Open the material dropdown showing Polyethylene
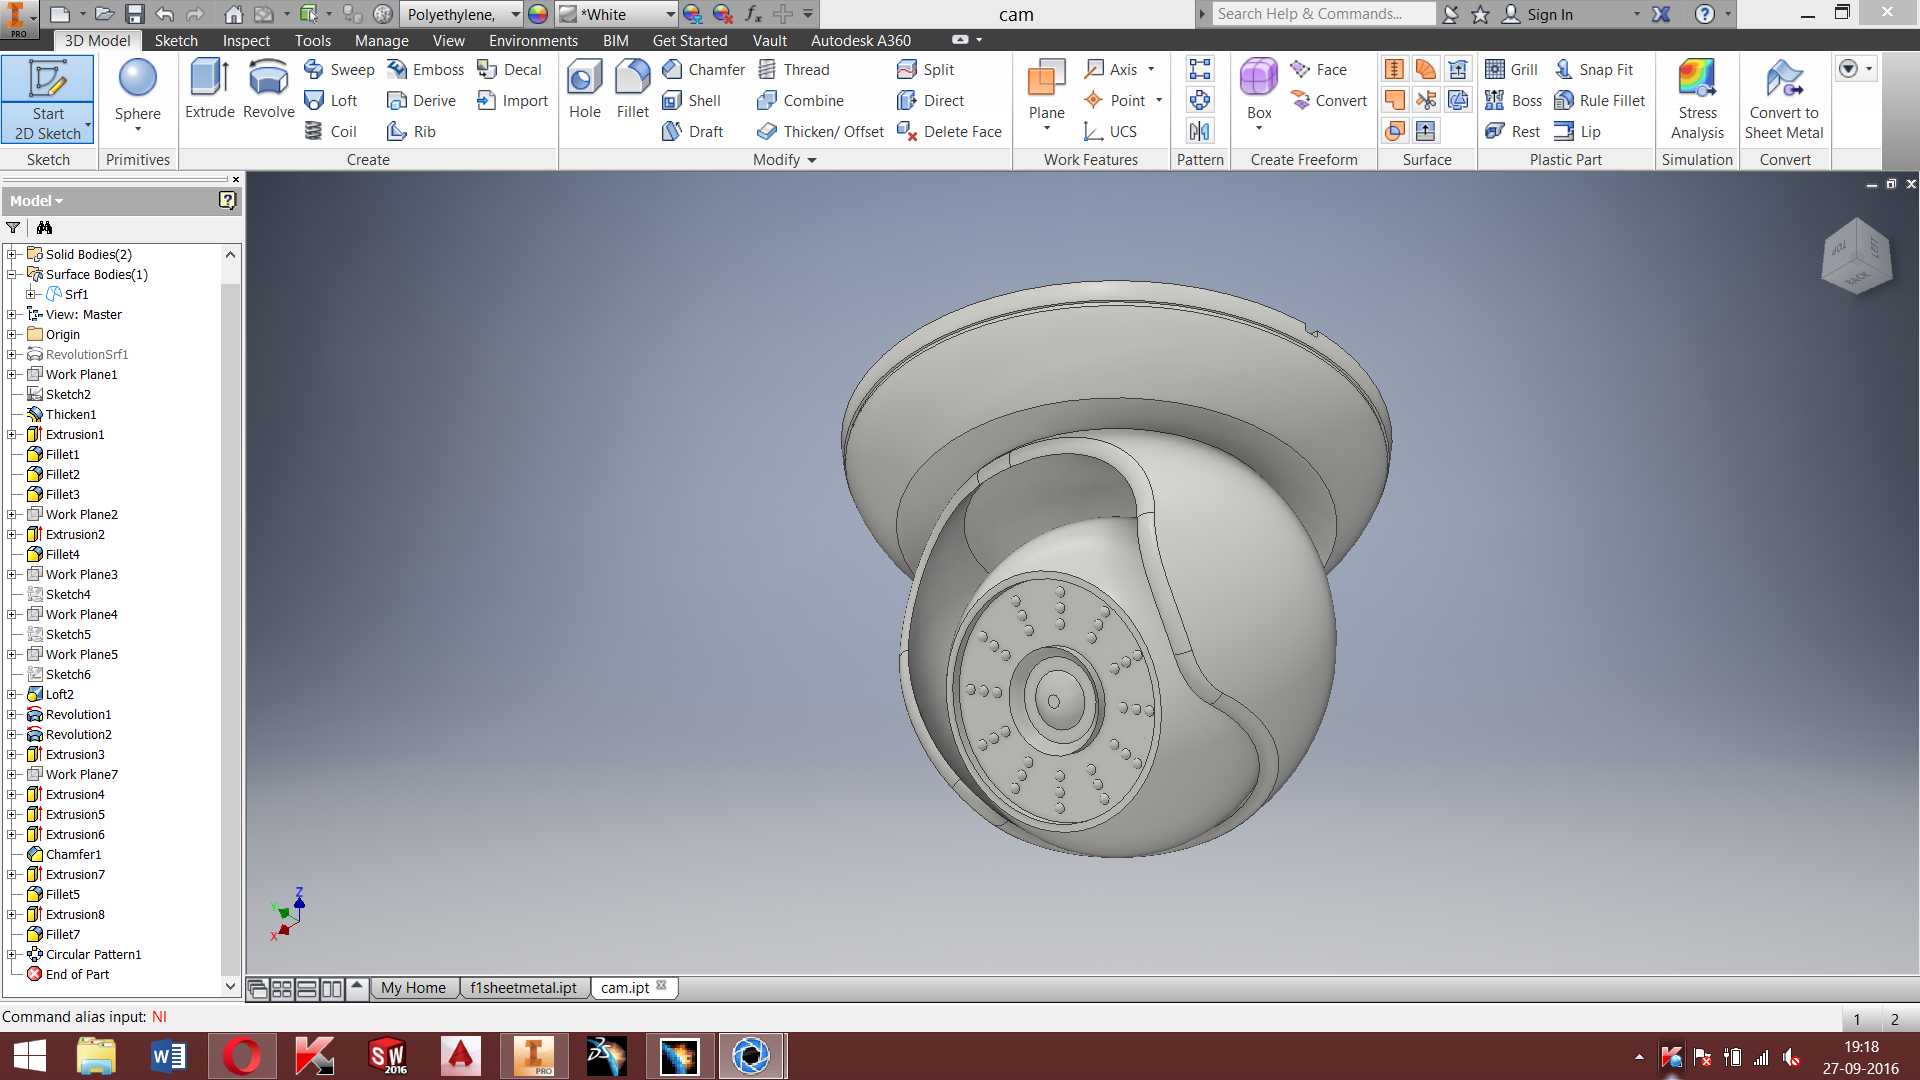This screenshot has width=1920, height=1080. (x=463, y=14)
